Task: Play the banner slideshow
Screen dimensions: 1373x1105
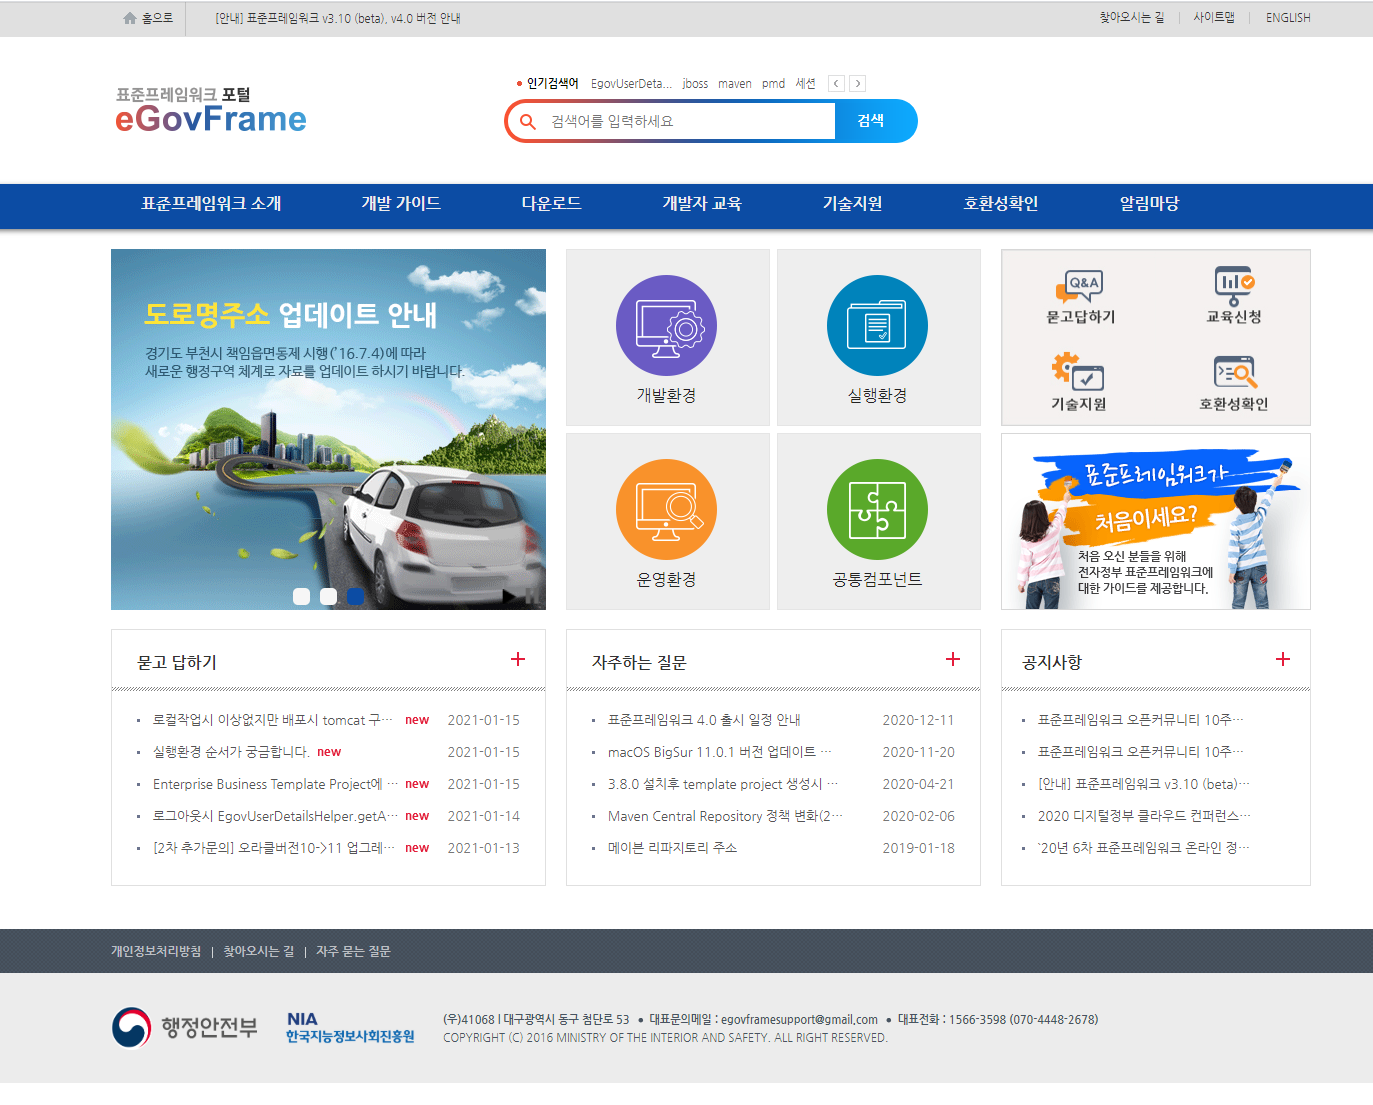Action: coord(510,597)
